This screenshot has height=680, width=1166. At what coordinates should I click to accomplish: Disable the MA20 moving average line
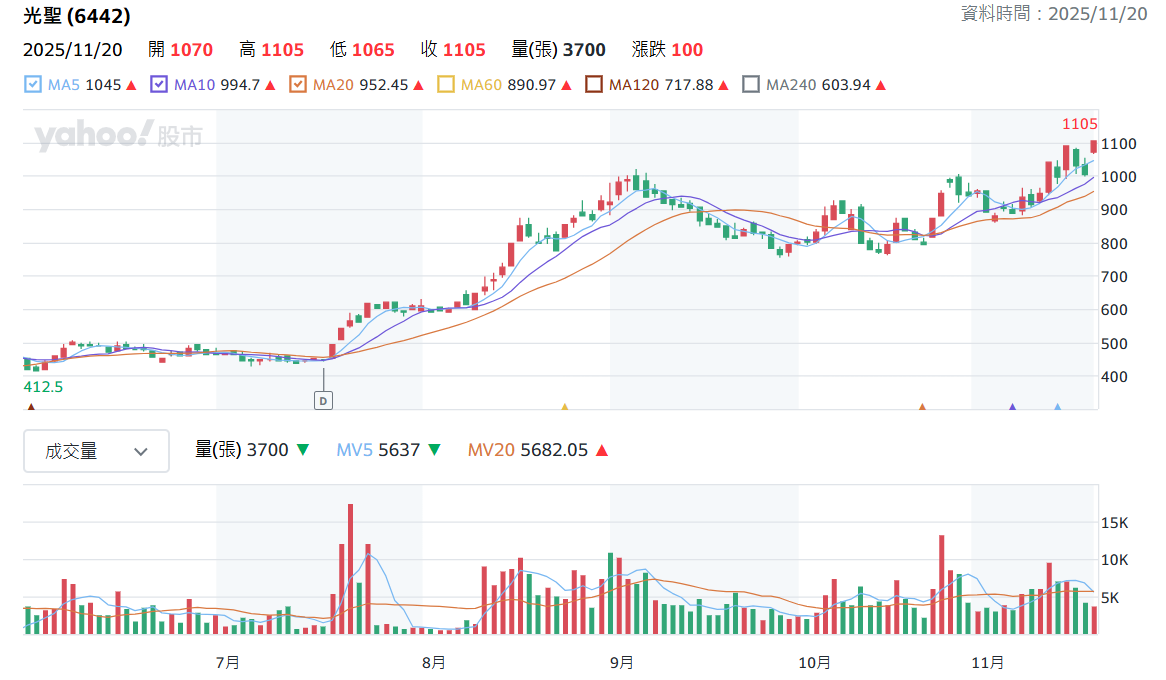click(297, 85)
